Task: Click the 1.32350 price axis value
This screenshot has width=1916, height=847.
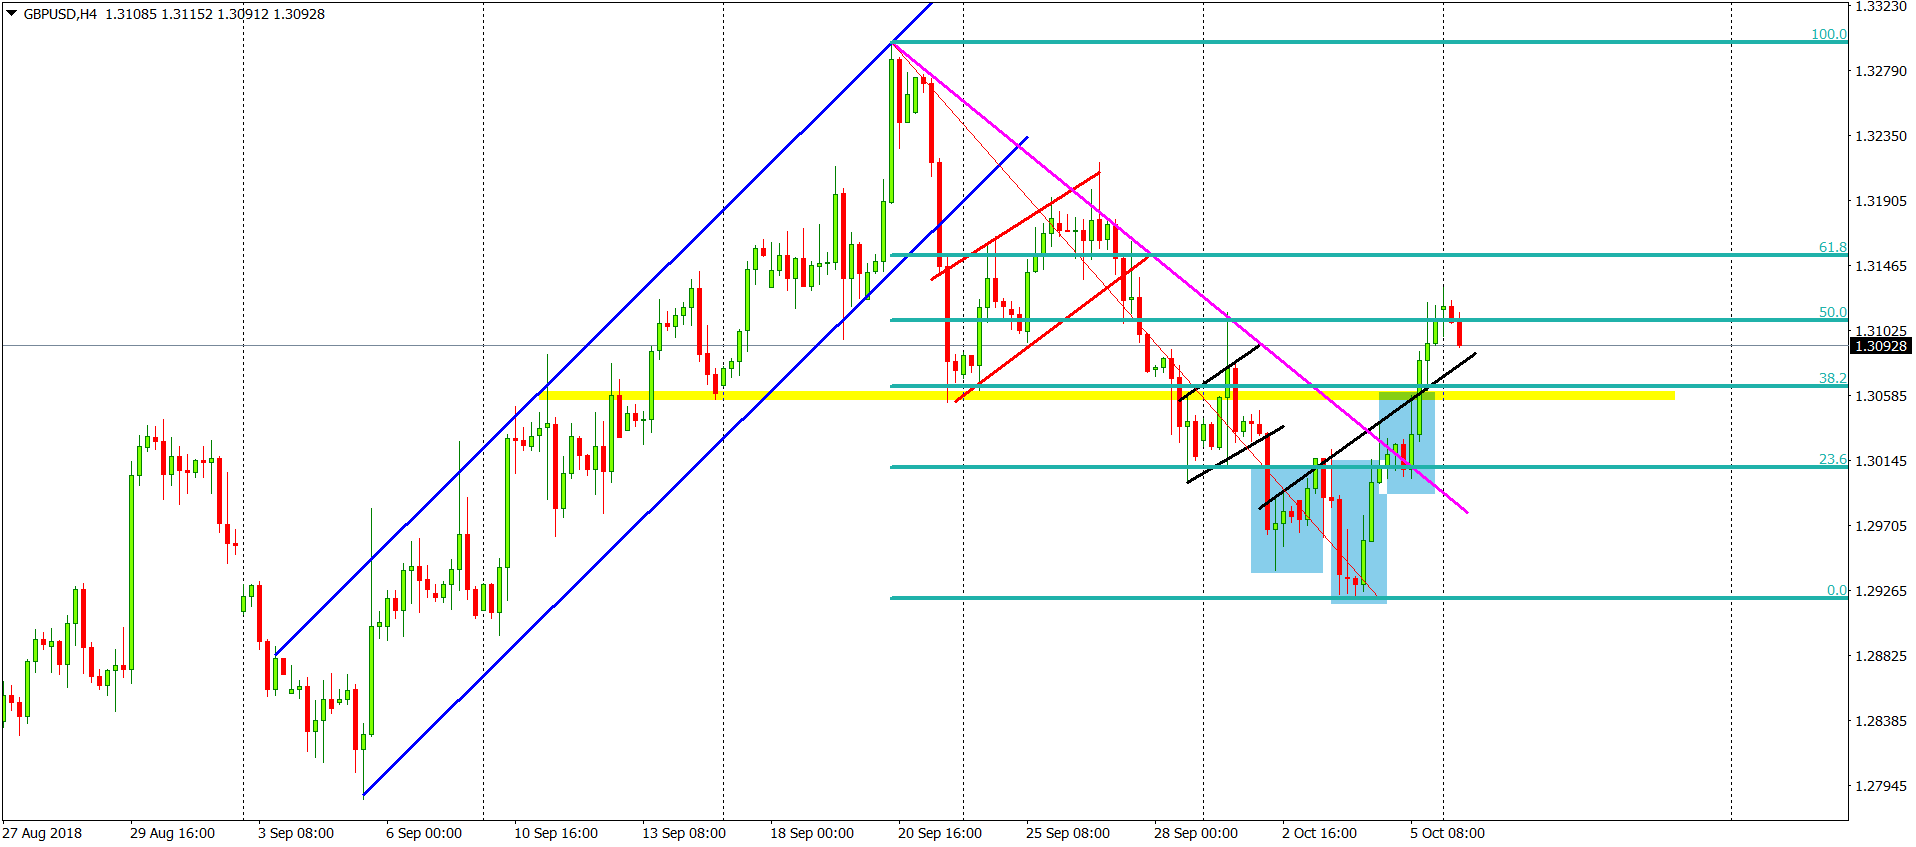Action: pos(1881,136)
